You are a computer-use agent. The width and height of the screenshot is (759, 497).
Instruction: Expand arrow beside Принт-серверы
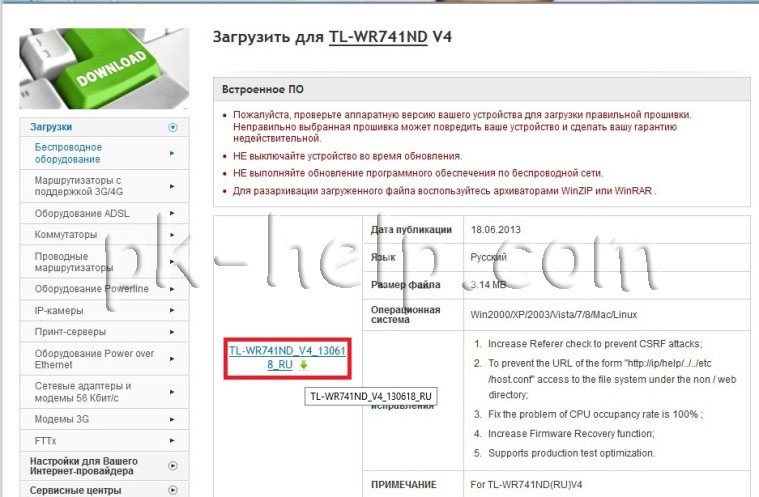tap(172, 332)
